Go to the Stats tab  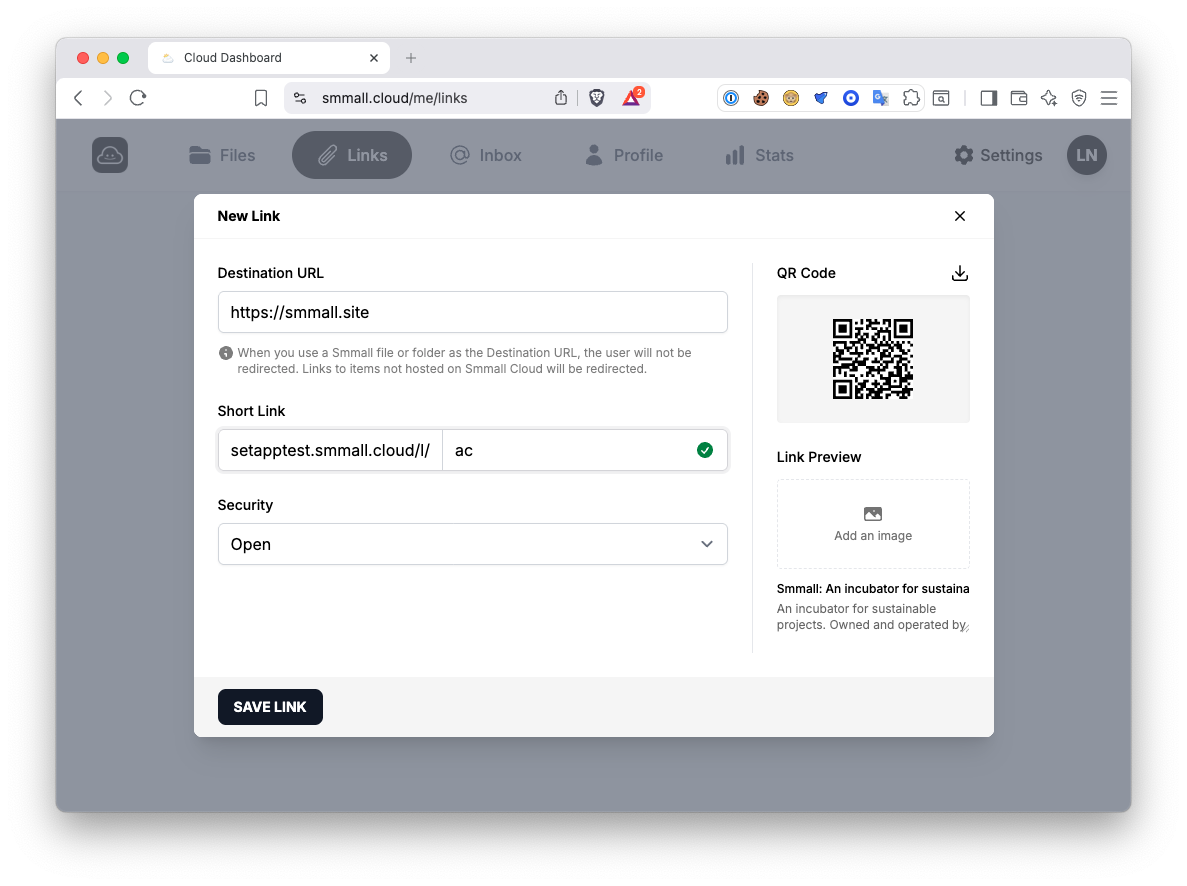coord(759,155)
